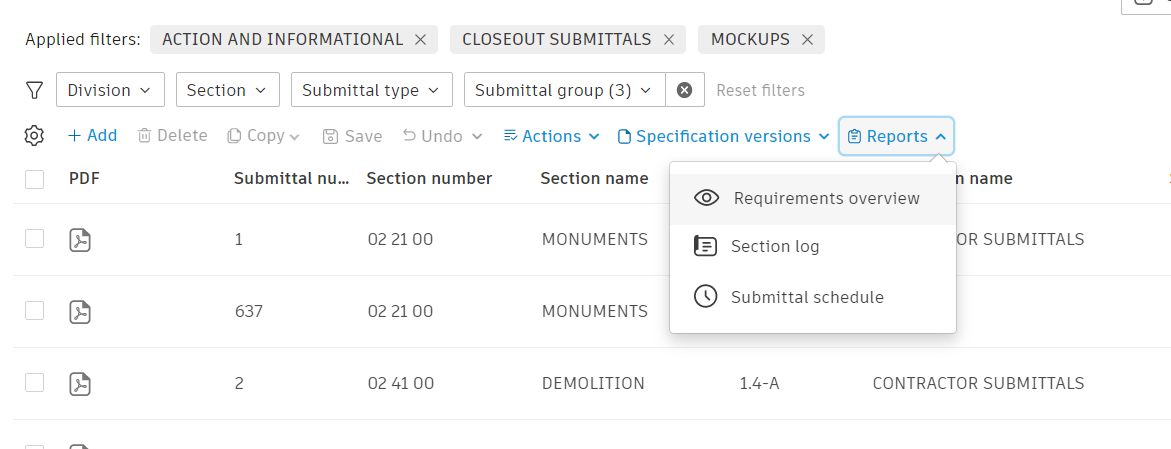Image resolution: width=1171 pixels, height=449 pixels.
Task: Click the Add button
Action: coord(92,136)
